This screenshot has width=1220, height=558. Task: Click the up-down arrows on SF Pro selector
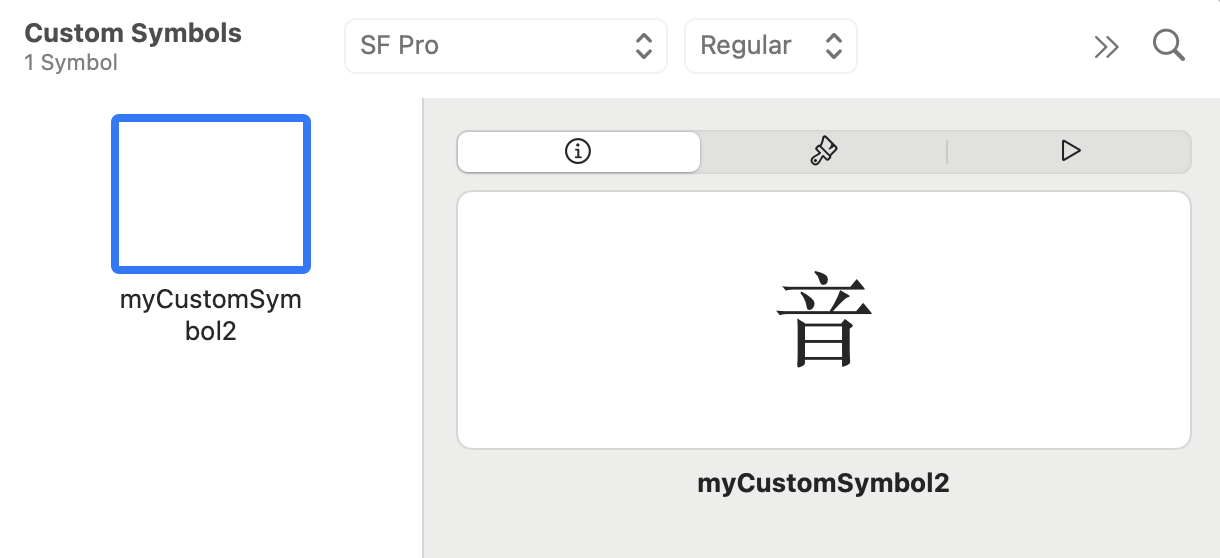coord(644,46)
